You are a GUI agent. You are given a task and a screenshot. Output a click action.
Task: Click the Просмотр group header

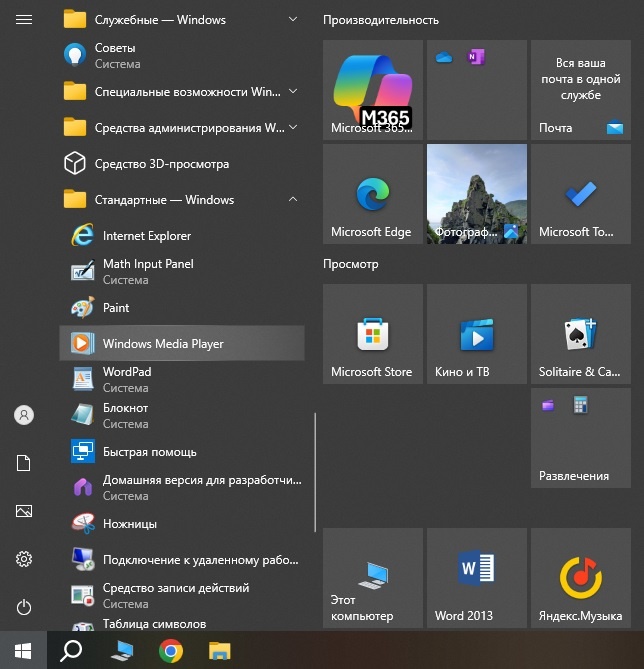pyautogui.click(x=350, y=264)
